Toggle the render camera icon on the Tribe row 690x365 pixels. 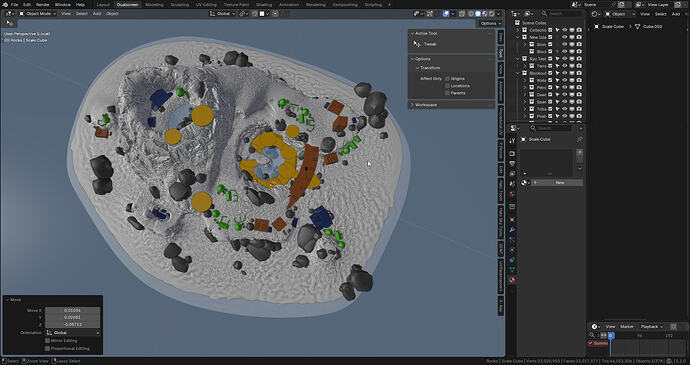coord(579,109)
